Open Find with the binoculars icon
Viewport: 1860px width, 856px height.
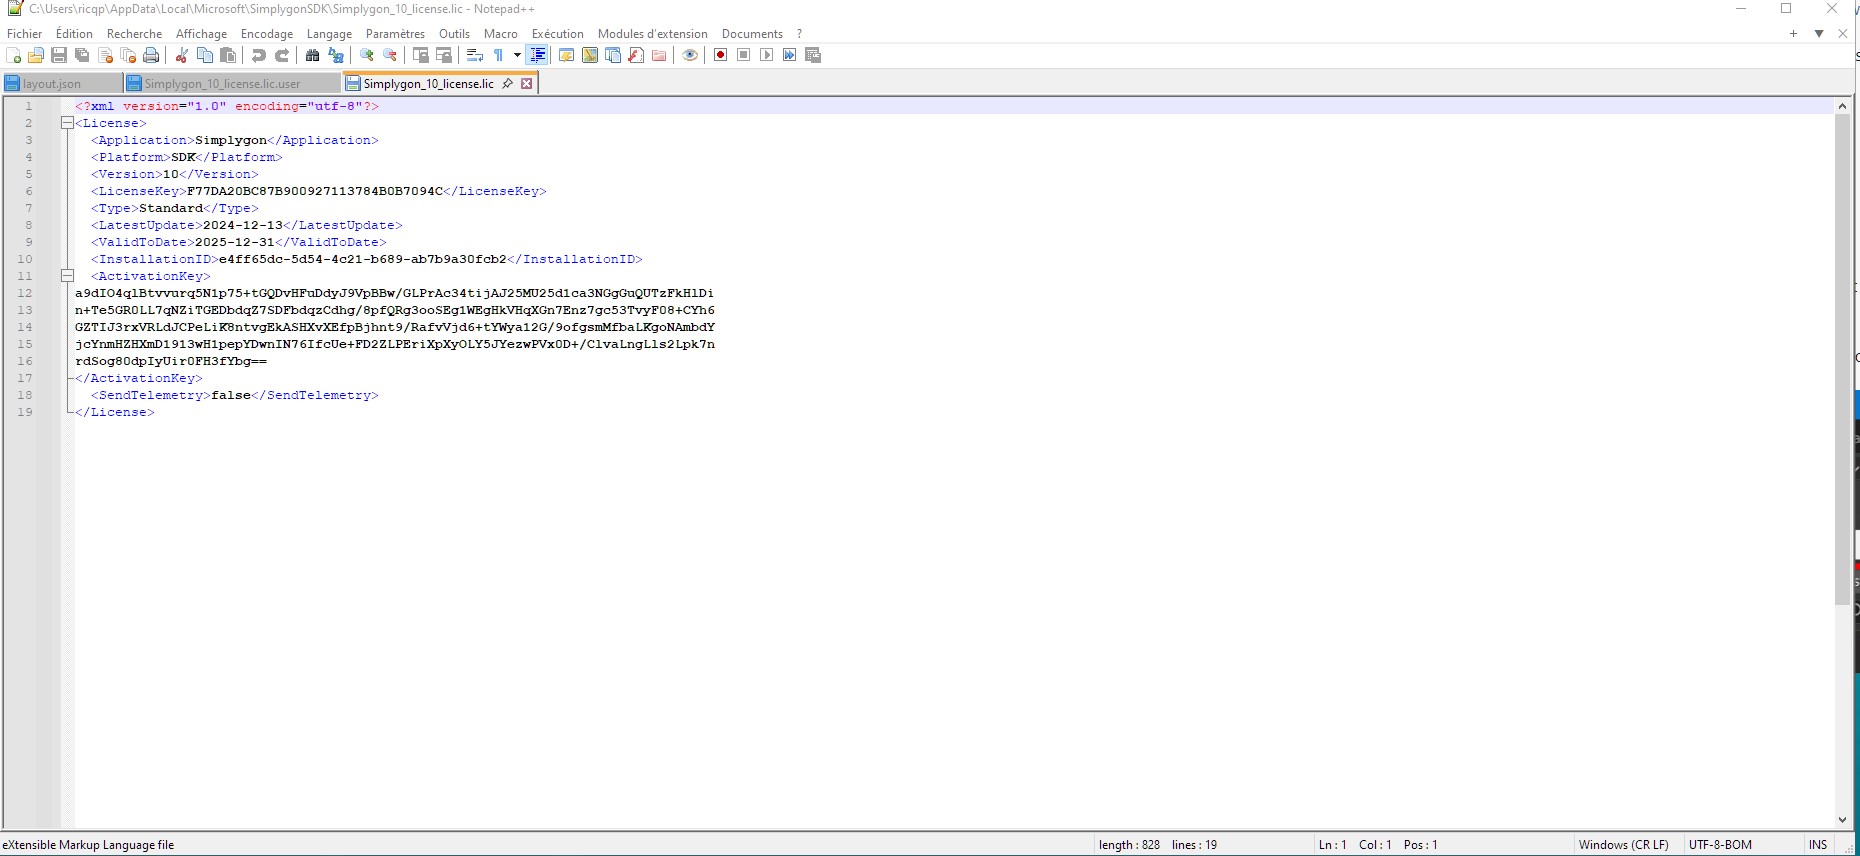[x=313, y=55]
